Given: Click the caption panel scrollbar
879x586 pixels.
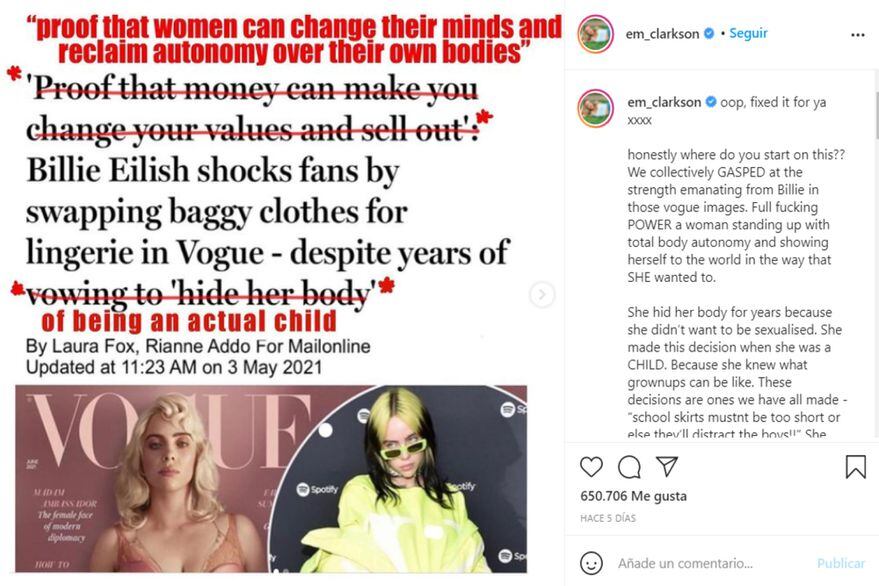Looking at the screenshot, I should click(x=876, y=107).
